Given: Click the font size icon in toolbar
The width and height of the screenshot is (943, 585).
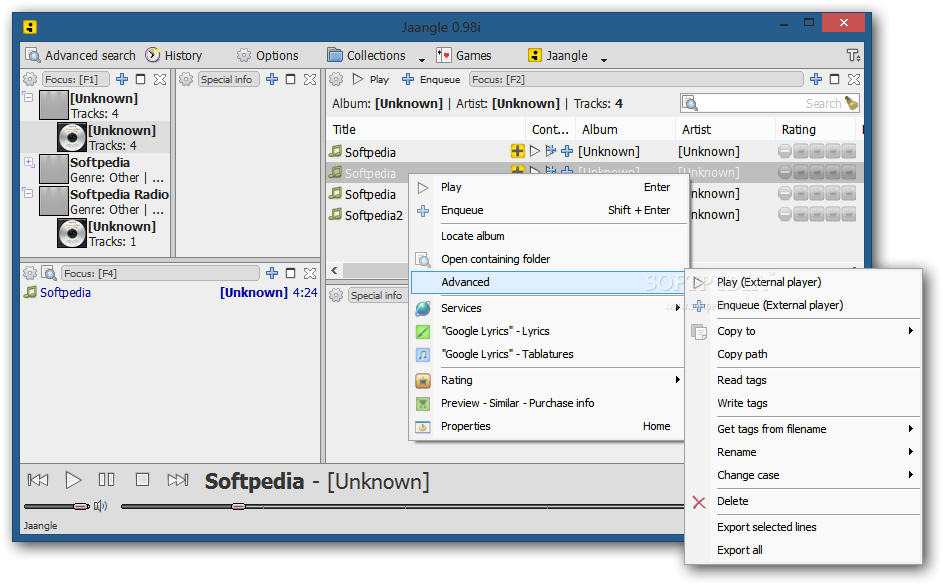Looking at the screenshot, I should [x=853, y=55].
